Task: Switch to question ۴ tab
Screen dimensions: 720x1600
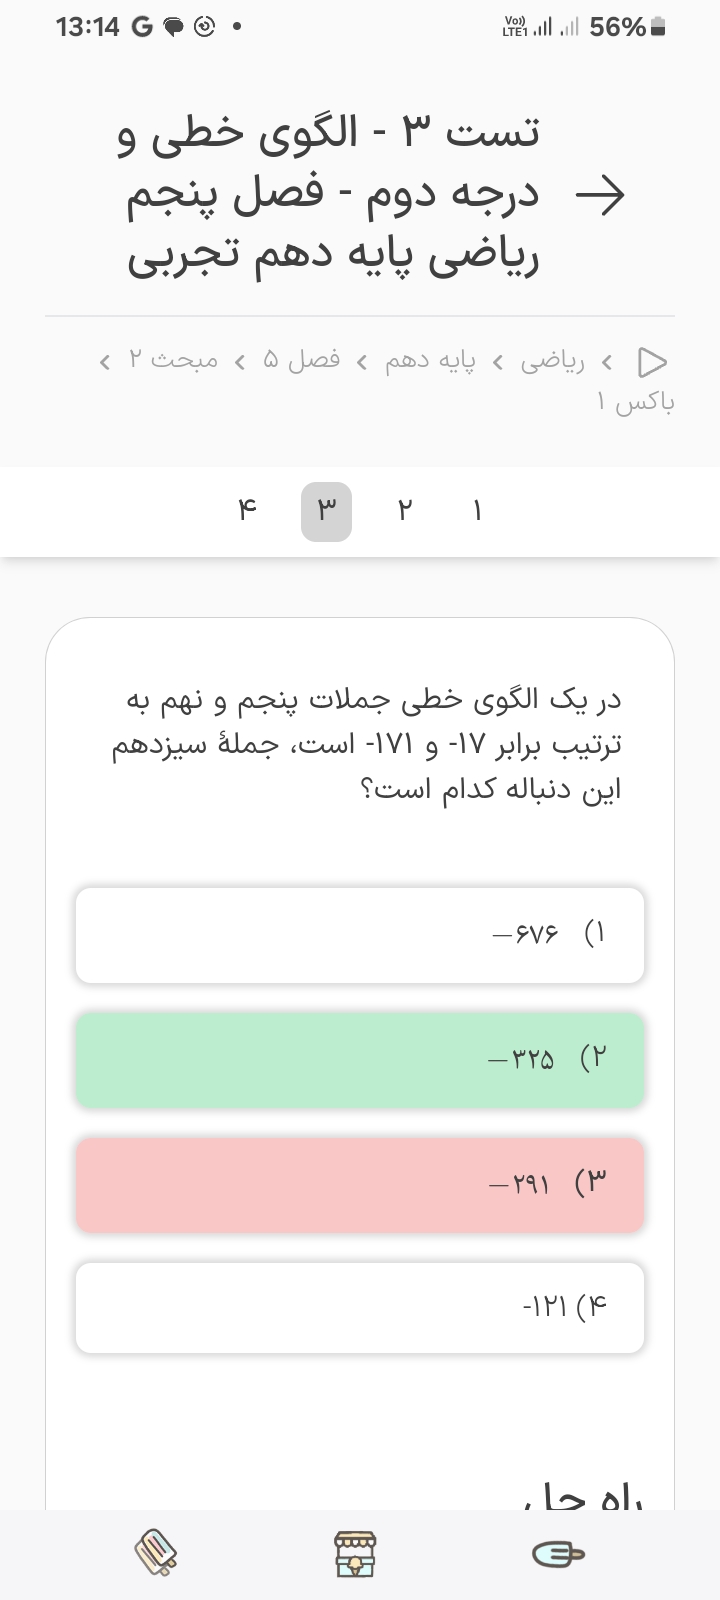Action: [x=247, y=512]
